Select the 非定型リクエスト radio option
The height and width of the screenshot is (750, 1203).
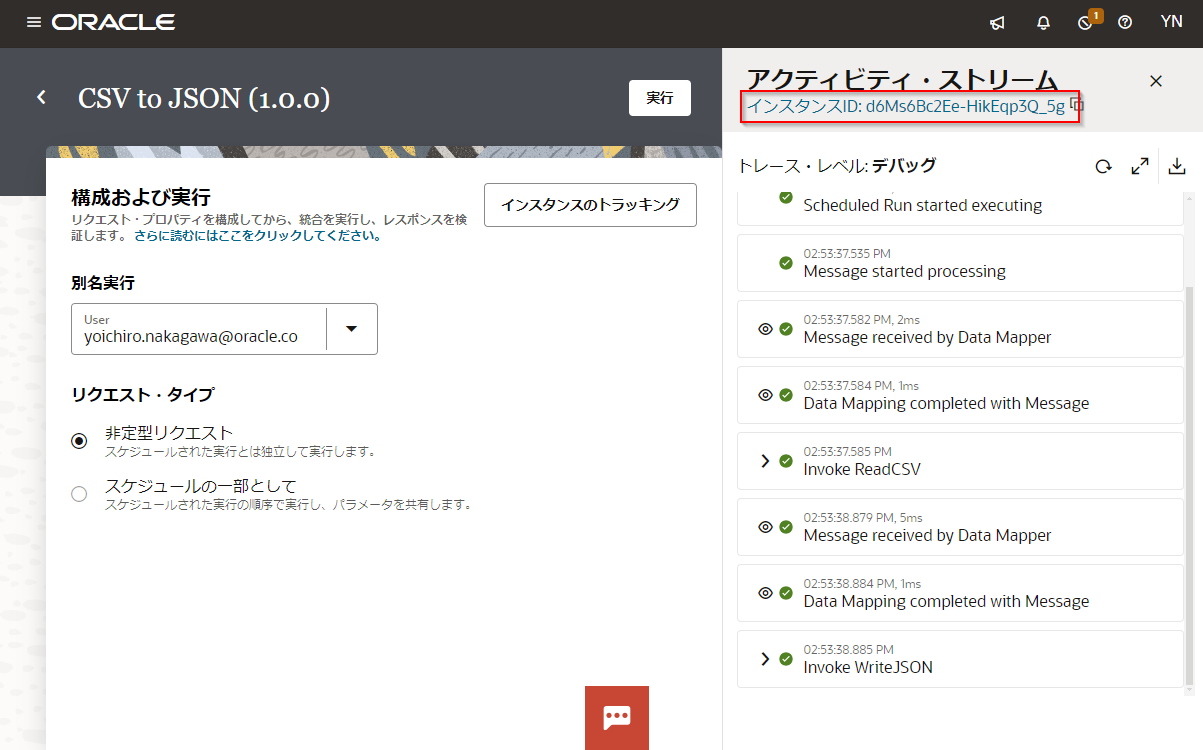click(79, 441)
